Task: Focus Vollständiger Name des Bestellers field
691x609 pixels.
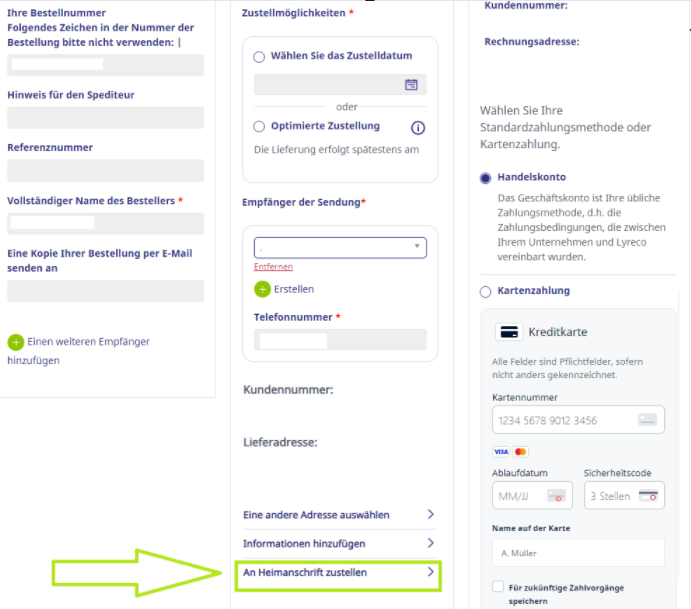Action: (x=105, y=223)
